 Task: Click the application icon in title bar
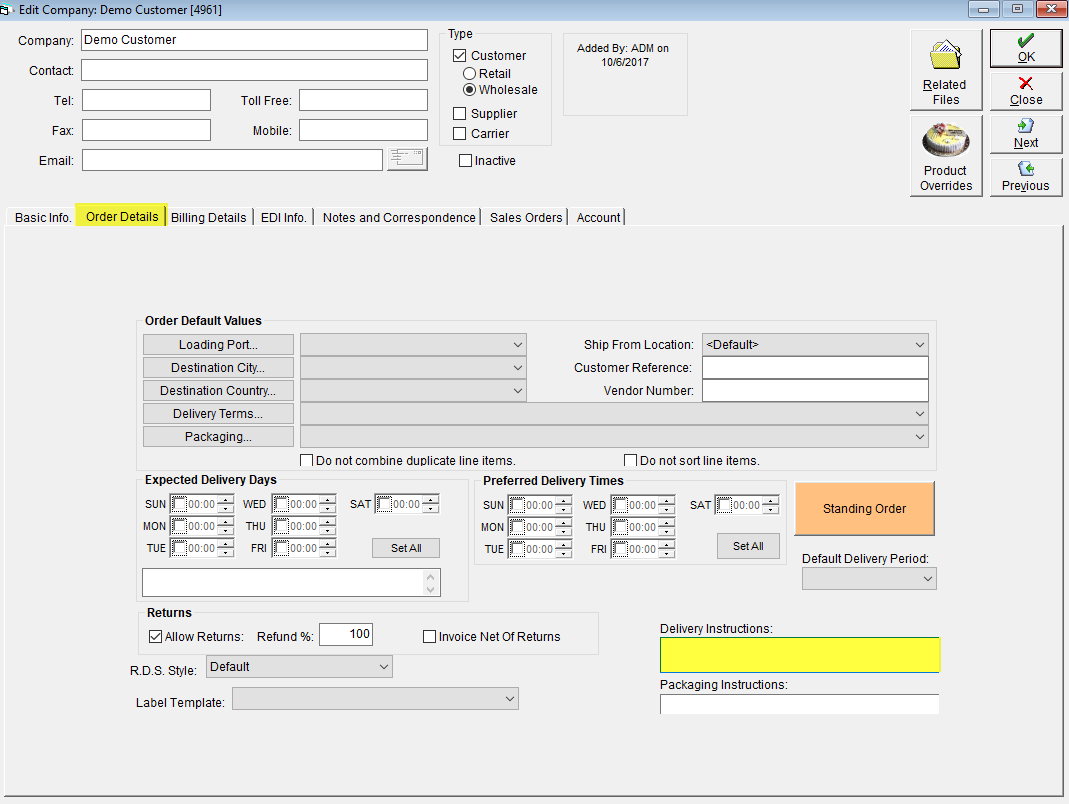pyautogui.click(x=5, y=10)
